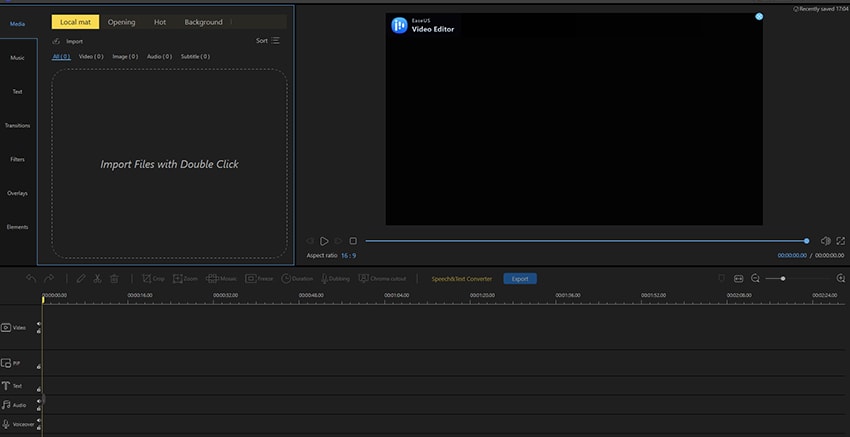This screenshot has width=850, height=437.
Task: Mute the Audio track
Action: 39,401
